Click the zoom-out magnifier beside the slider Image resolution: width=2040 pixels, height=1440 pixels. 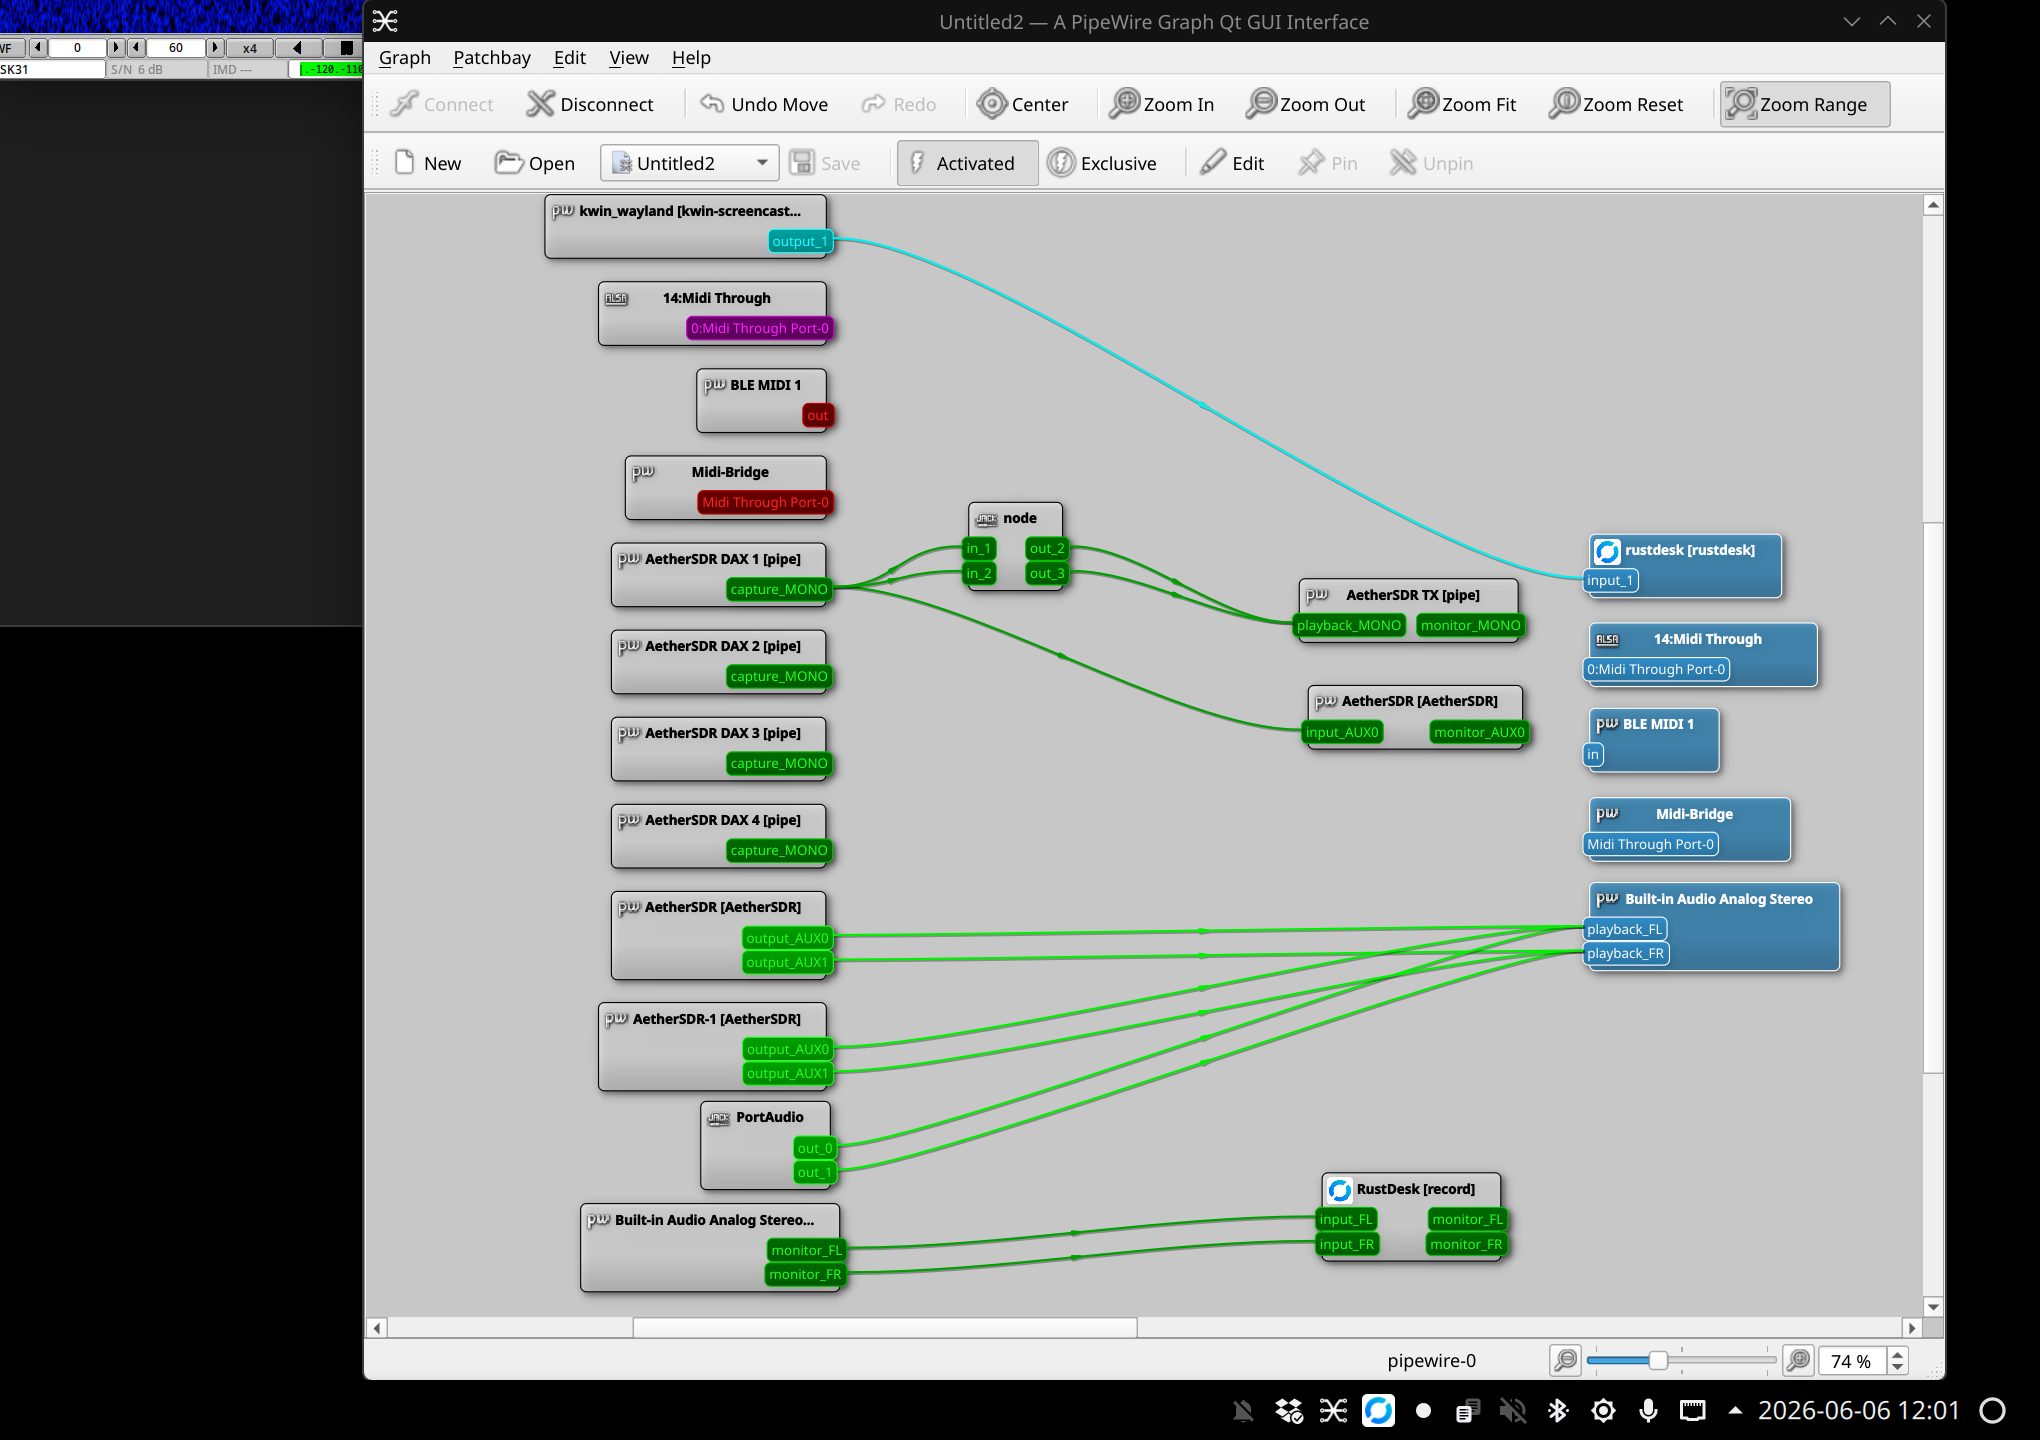(1566, 1360)
